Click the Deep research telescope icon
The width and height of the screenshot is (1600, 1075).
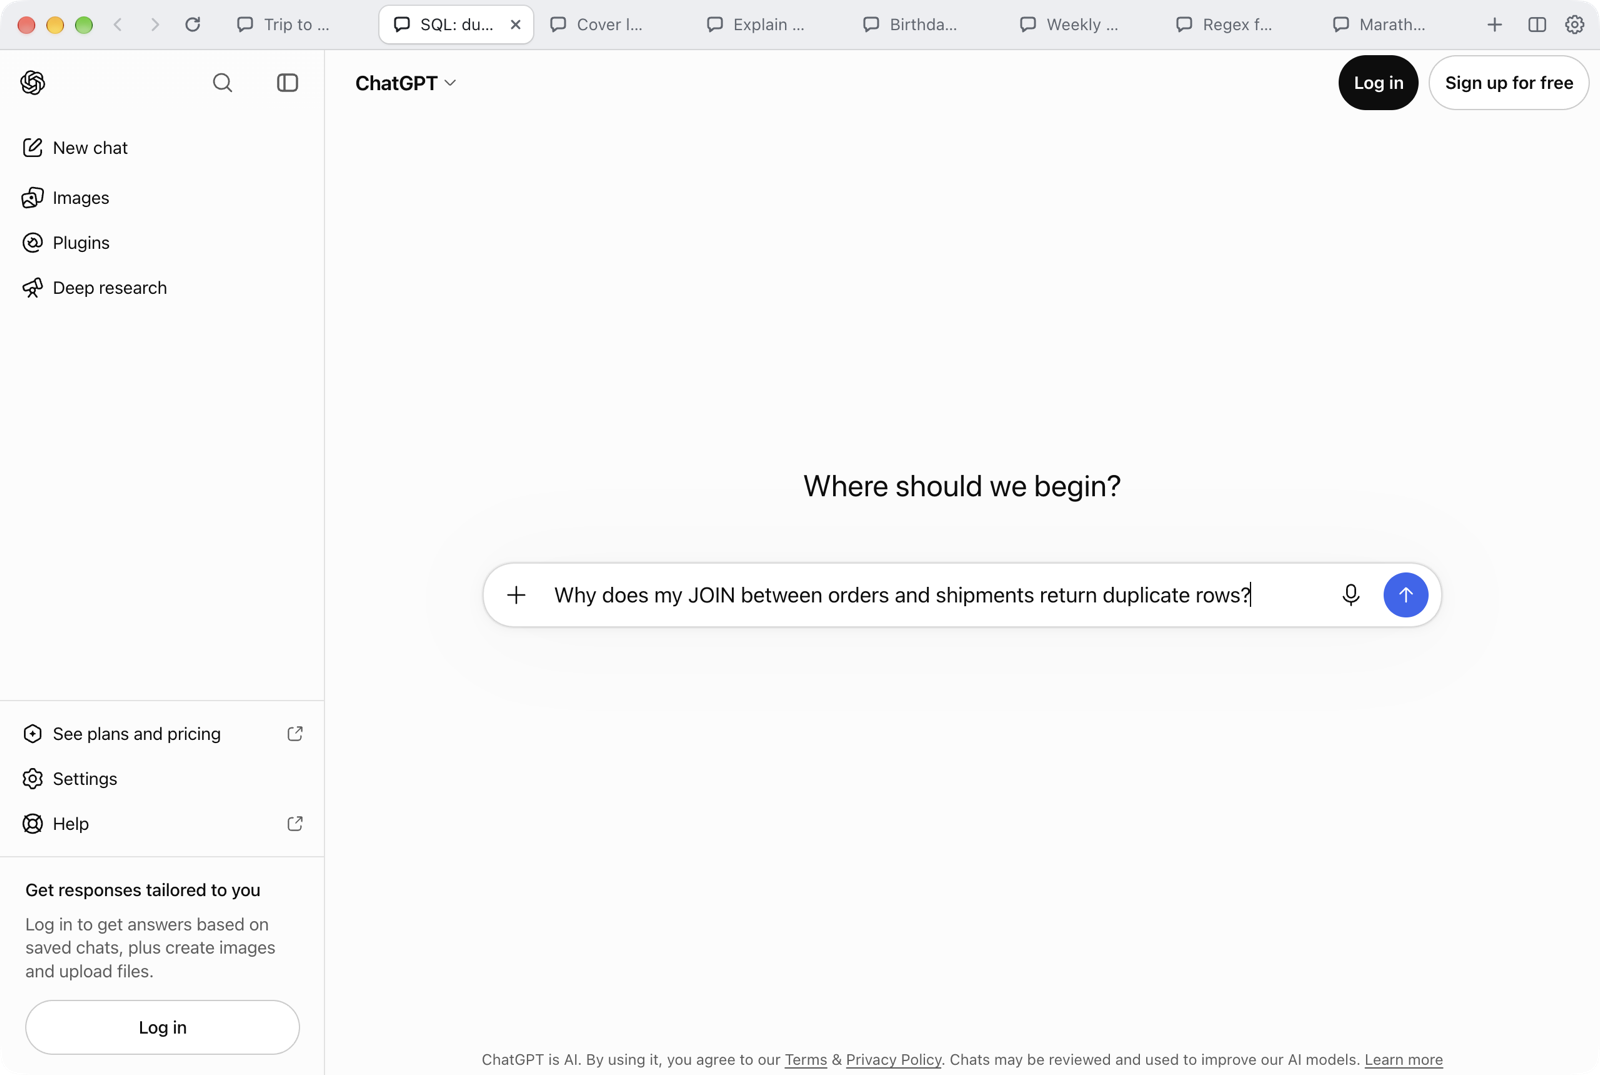[x=33, y=288]
